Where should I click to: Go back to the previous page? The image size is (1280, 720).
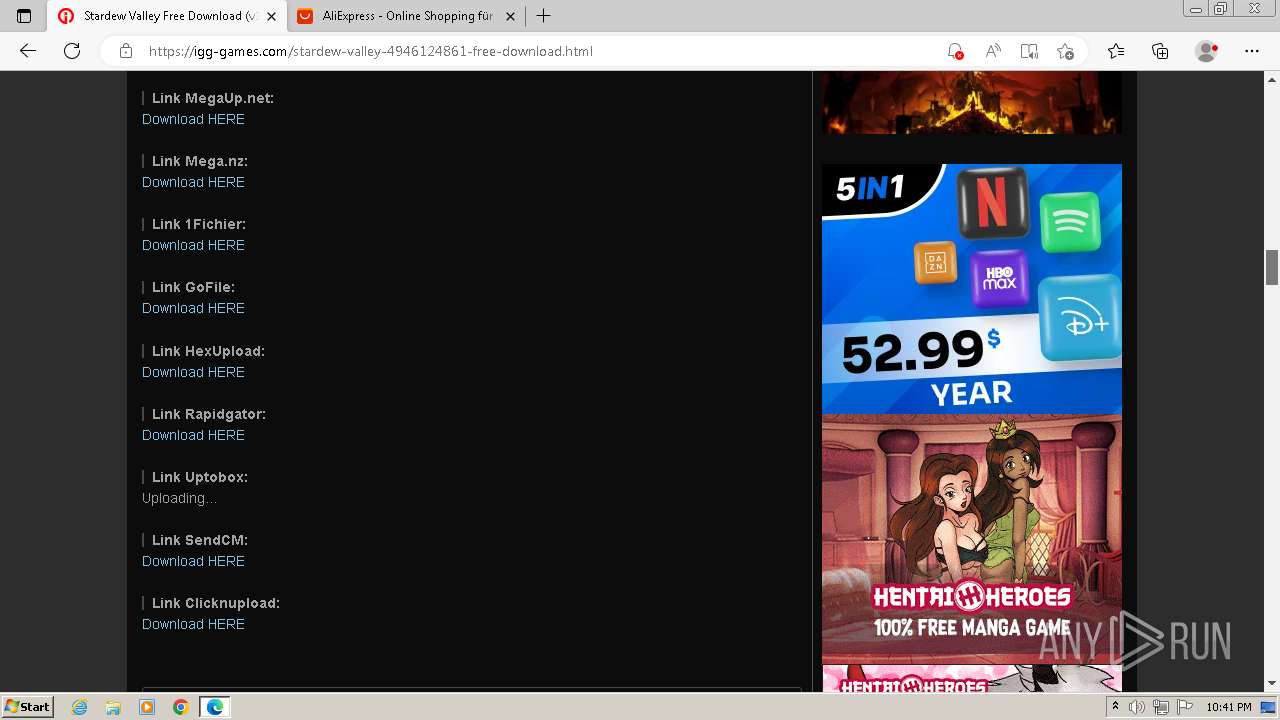28,51
